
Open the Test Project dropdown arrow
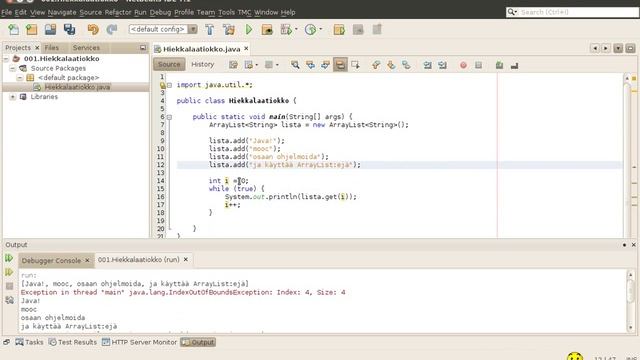pos(296,29)
